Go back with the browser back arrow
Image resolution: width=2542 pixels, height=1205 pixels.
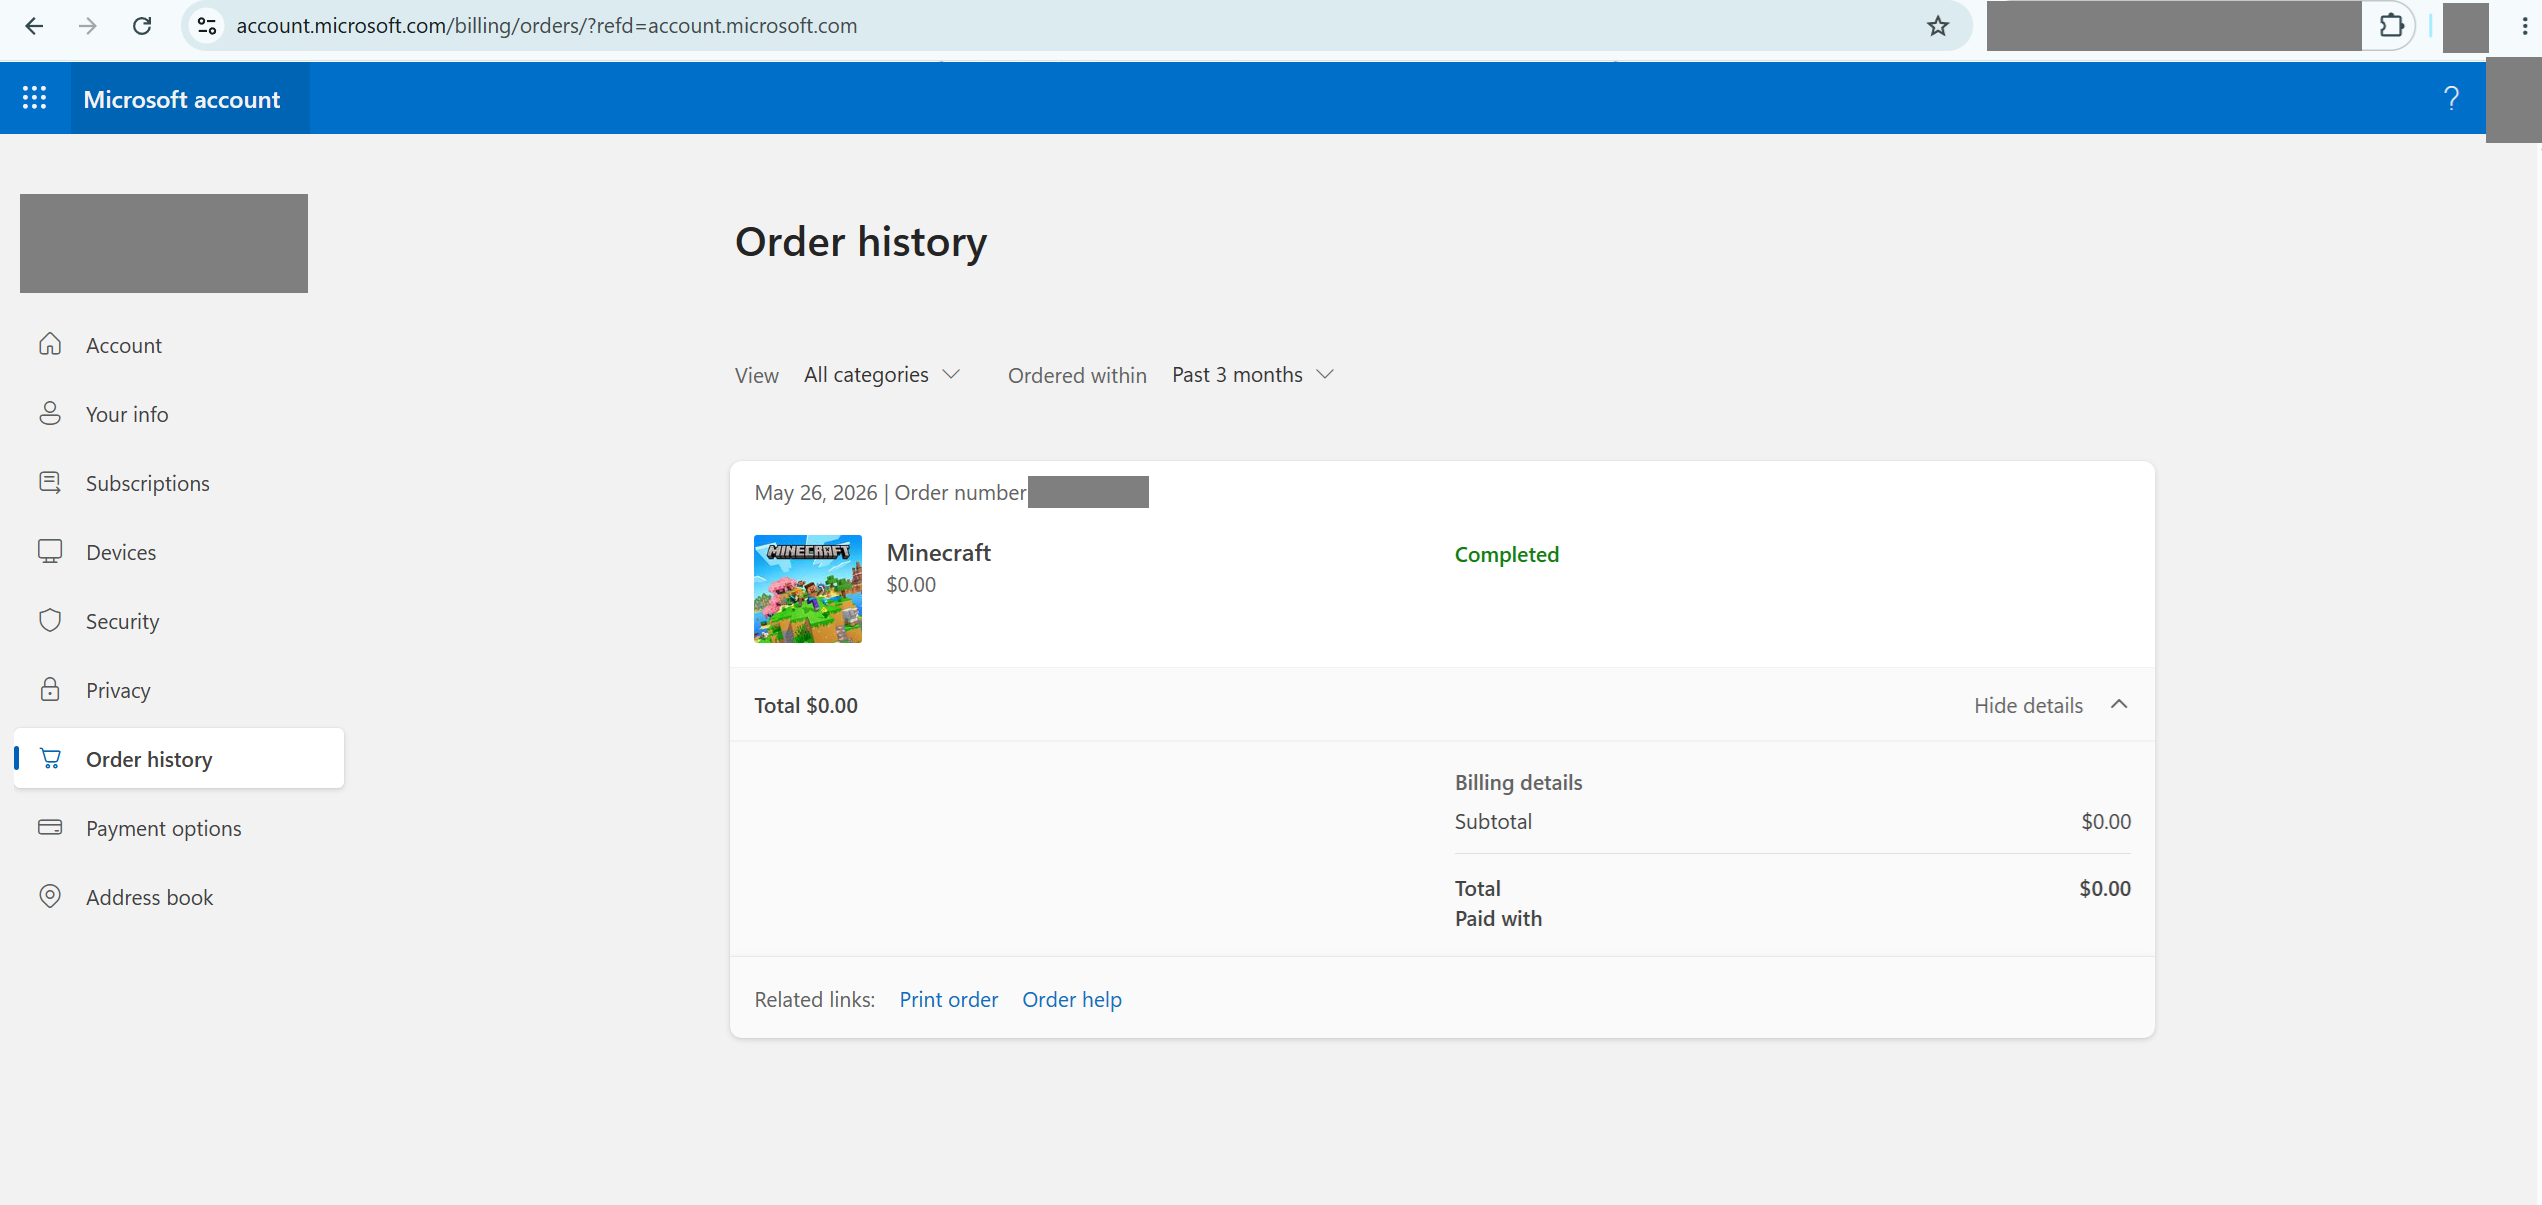(x=34, y=26)
